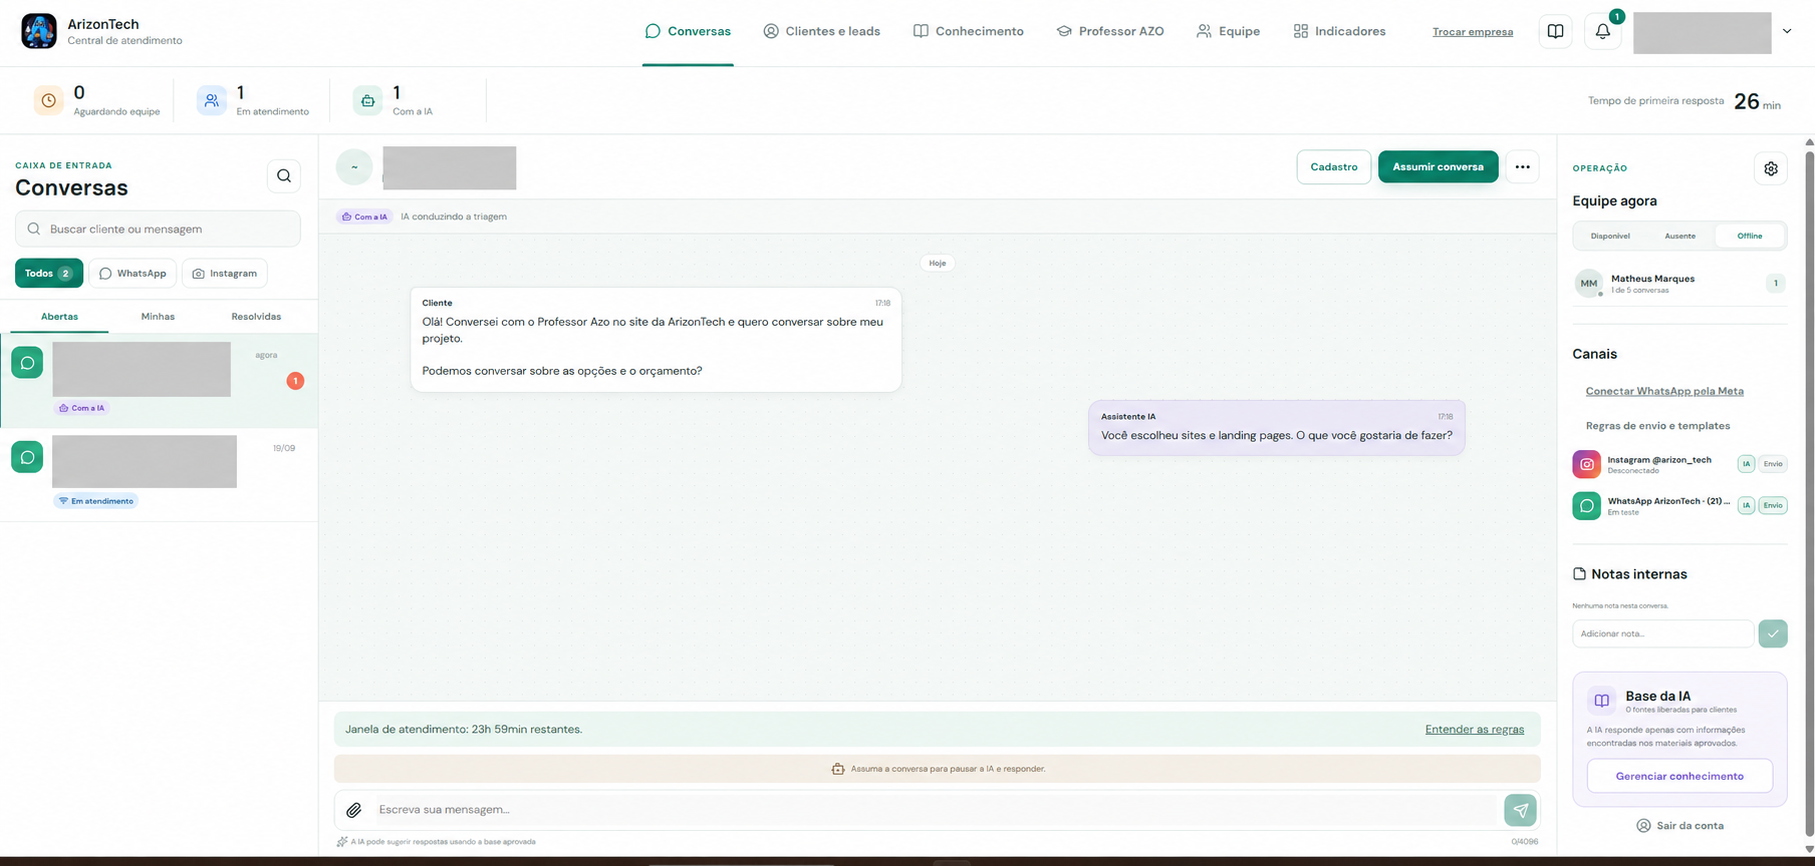Open Professor AZO page
This screenshot has width=1815, height=866.
pyautogui.click(x=1110, y=31)
